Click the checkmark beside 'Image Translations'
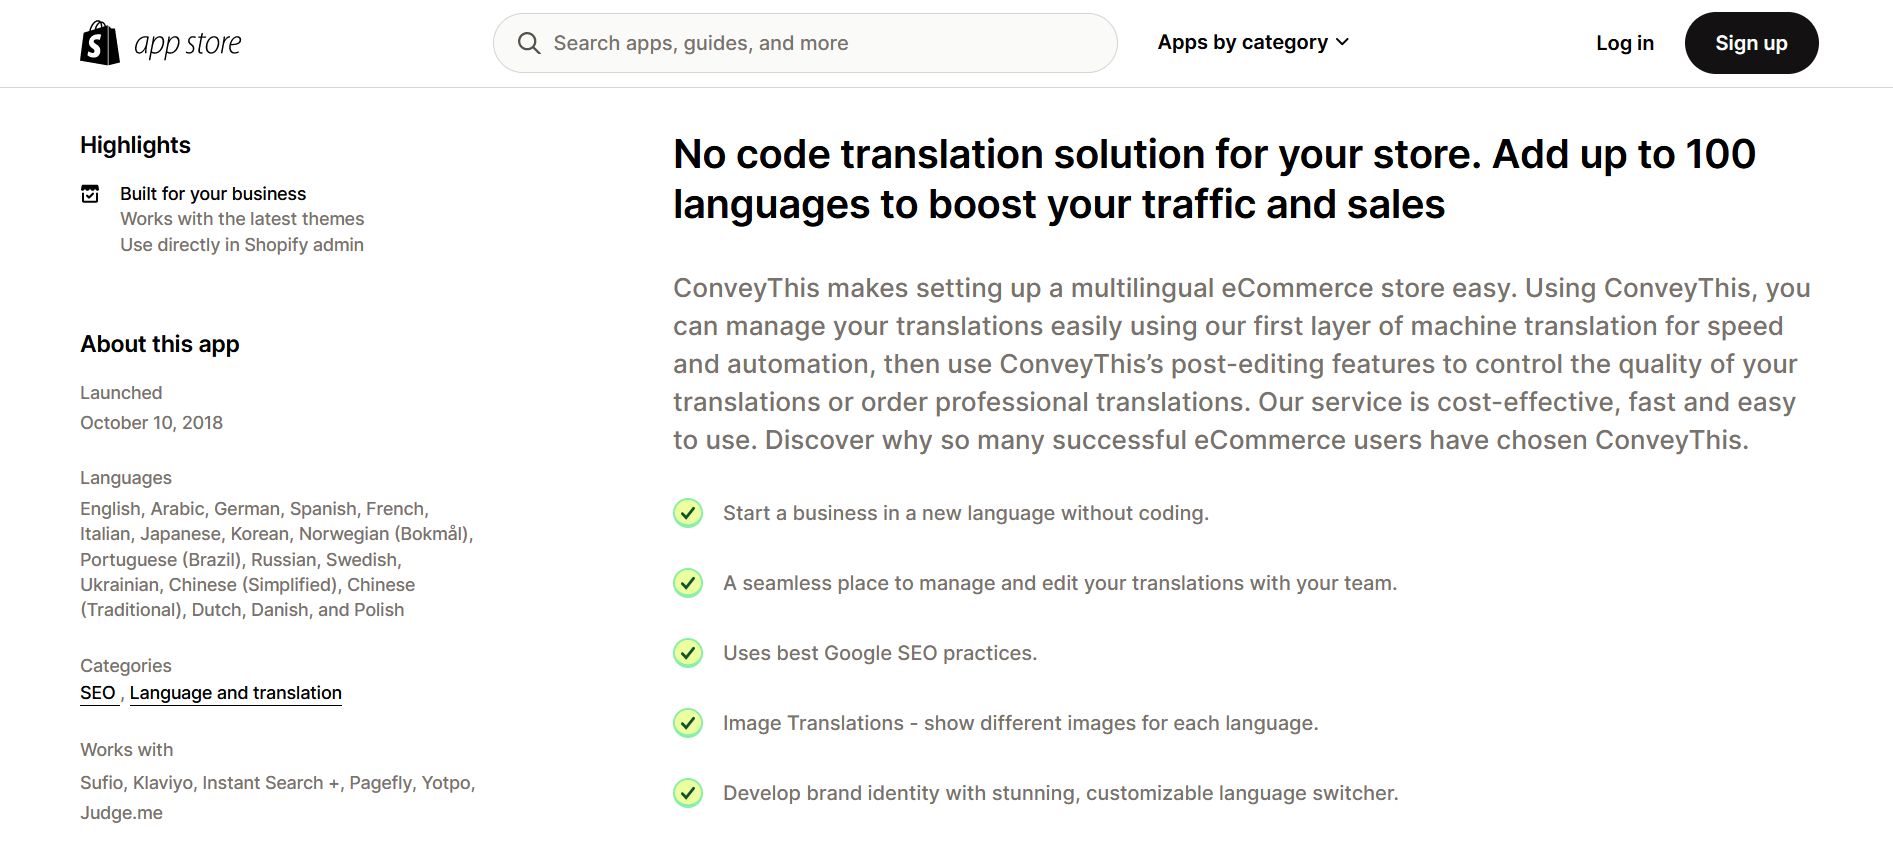 pos(688,723)
